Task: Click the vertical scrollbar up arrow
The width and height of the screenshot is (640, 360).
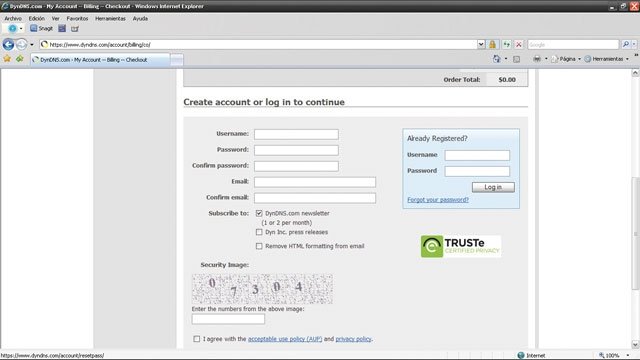Action: (x=635, y=73)
